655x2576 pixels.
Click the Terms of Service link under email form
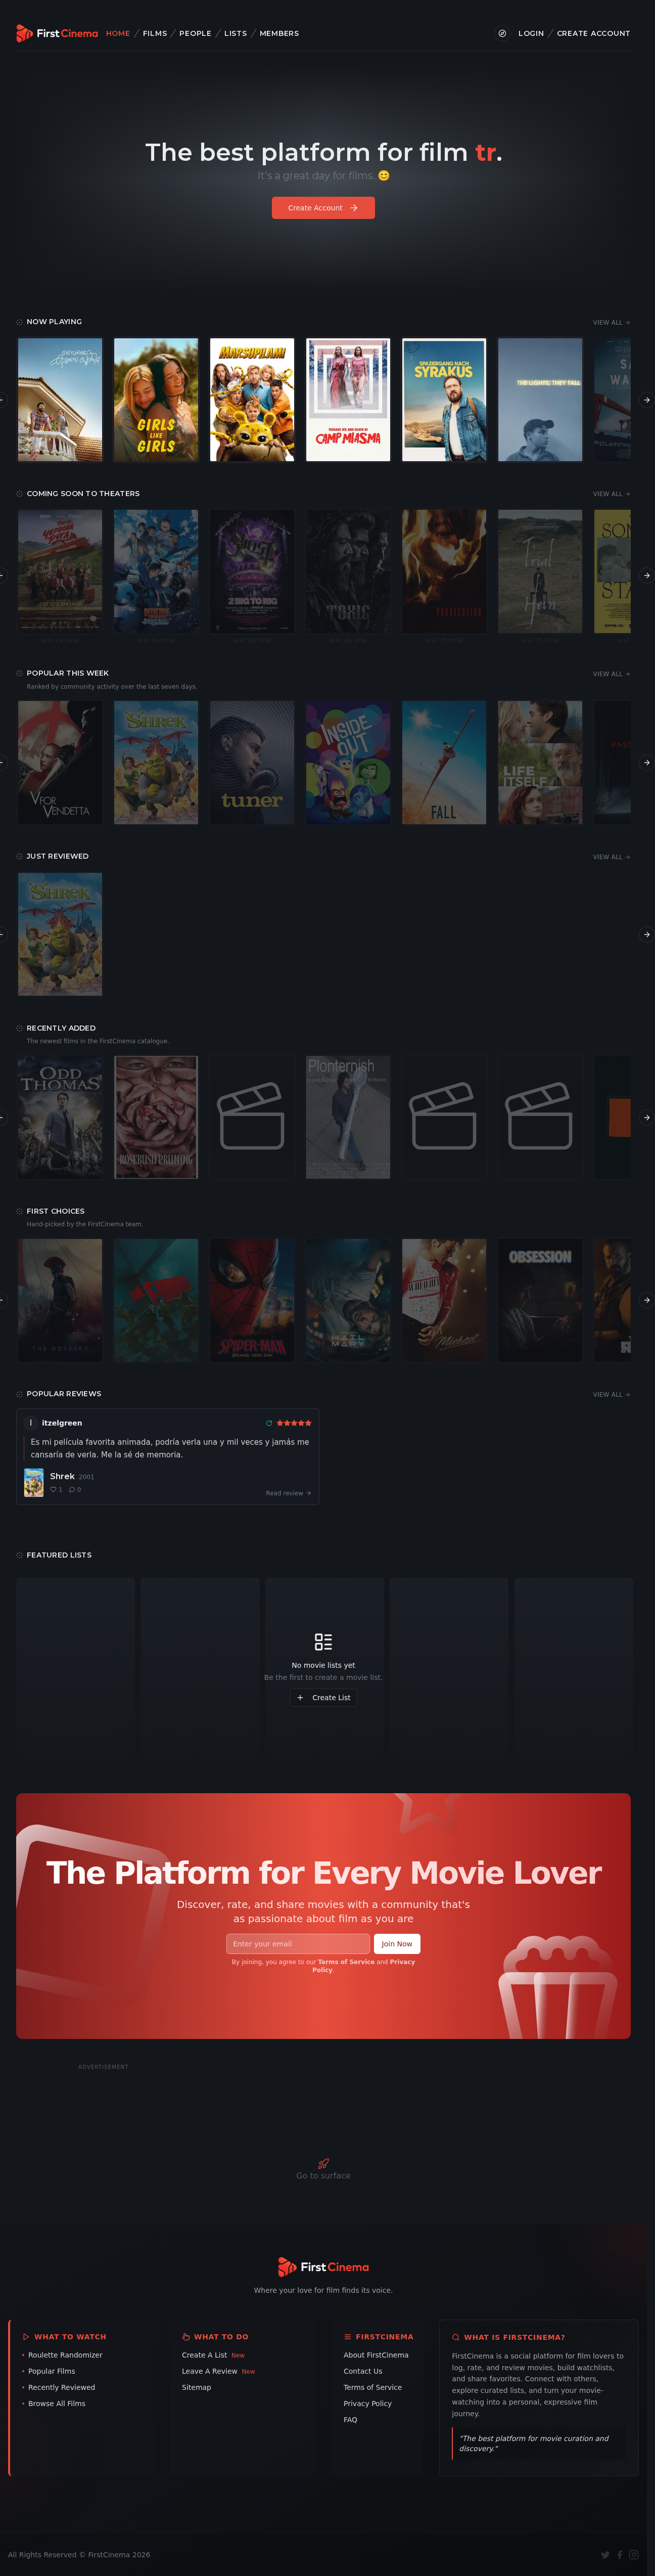346,1962
